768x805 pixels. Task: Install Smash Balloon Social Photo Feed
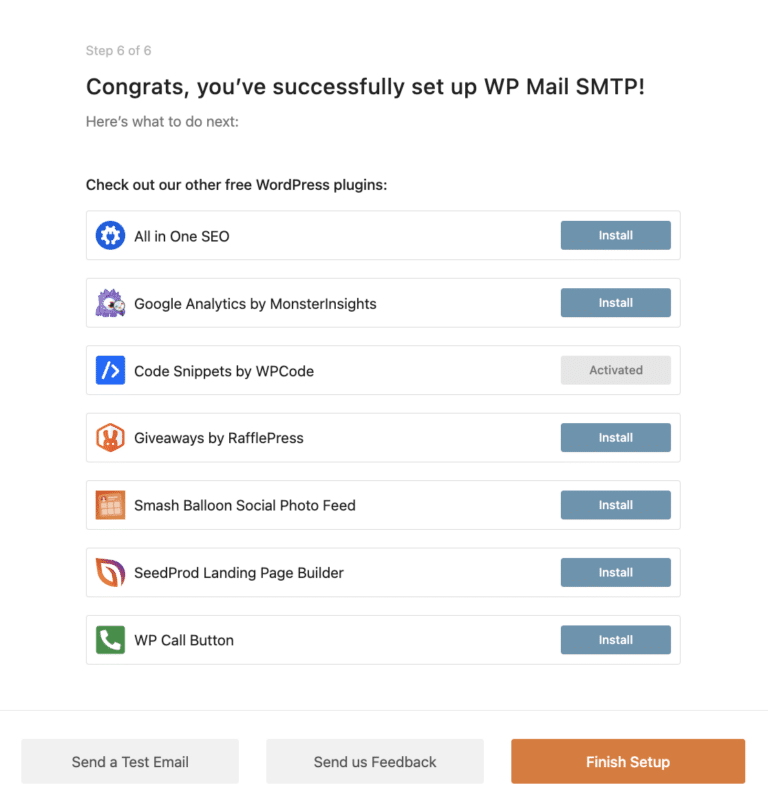615,505
